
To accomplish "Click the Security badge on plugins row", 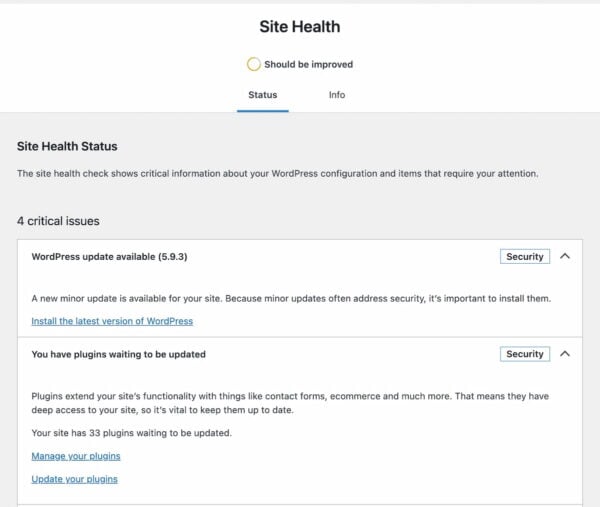I will pyautogui.click(x=524, y=354).
